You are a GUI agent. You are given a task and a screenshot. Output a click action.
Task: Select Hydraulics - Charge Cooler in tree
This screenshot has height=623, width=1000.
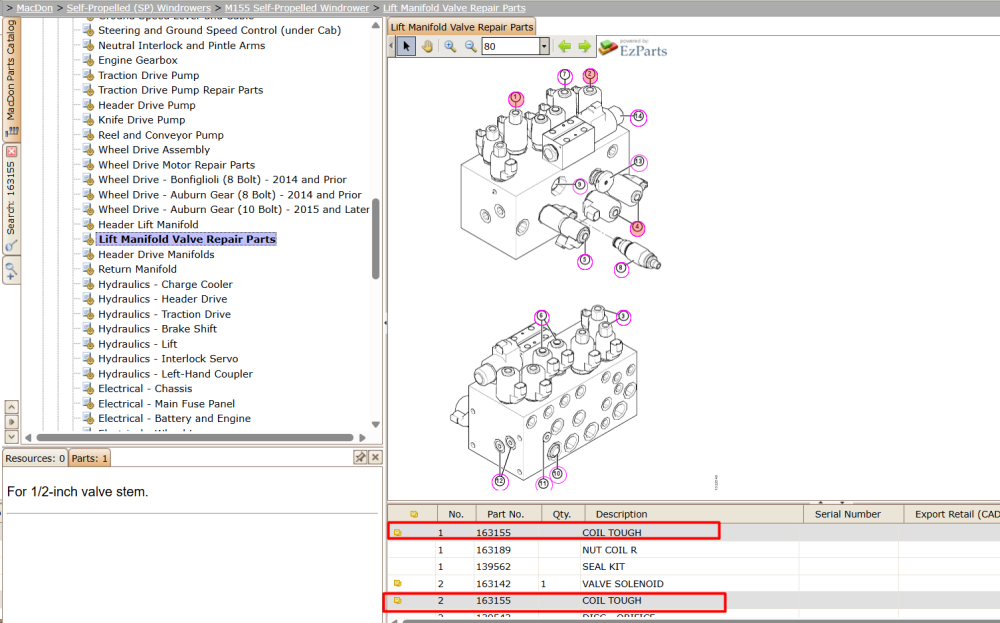point(165,284)
